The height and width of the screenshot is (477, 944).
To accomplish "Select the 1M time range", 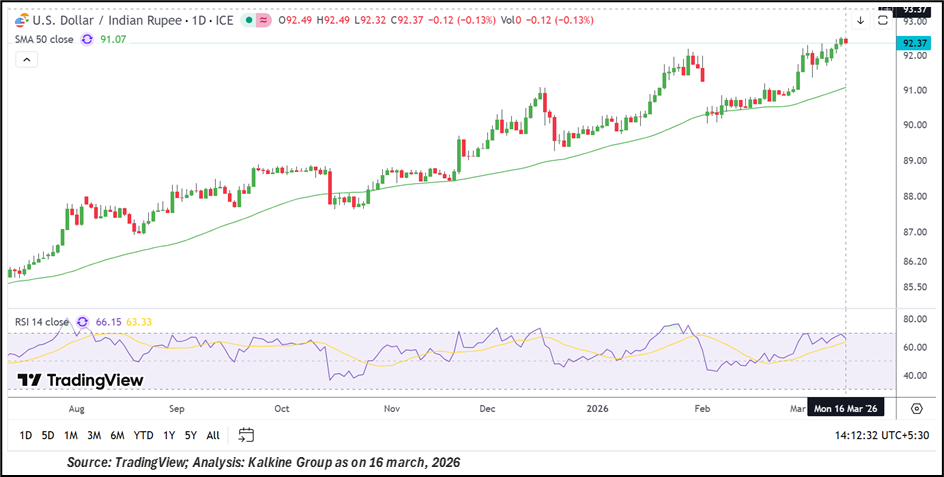I will point(71,435).
